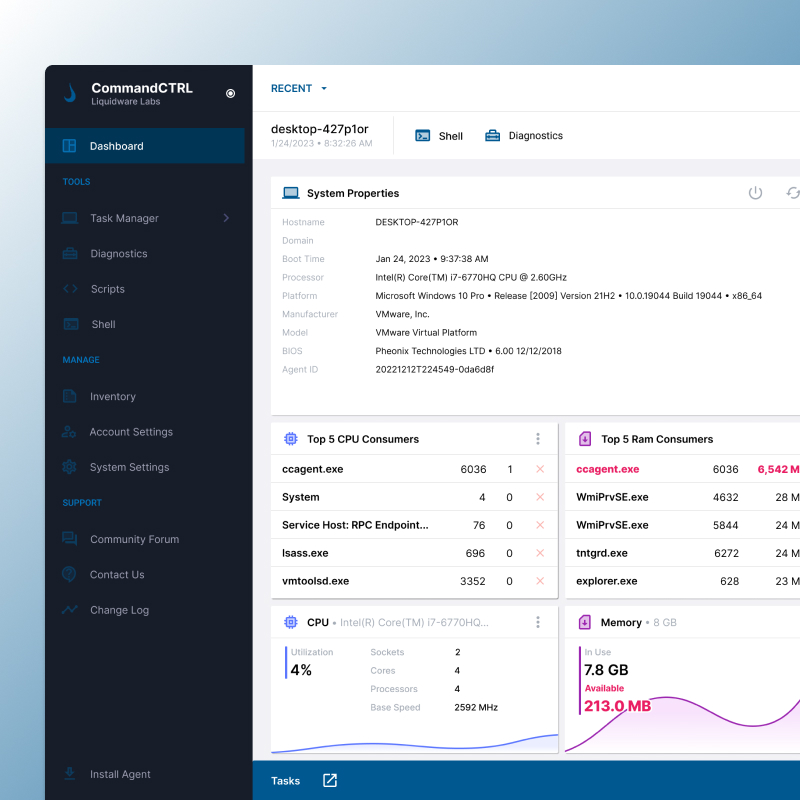Image resolution: width=800 pixels, height=800 pixels.
Task: Expand the Task Manager submenu chevron
Action: 227,218
